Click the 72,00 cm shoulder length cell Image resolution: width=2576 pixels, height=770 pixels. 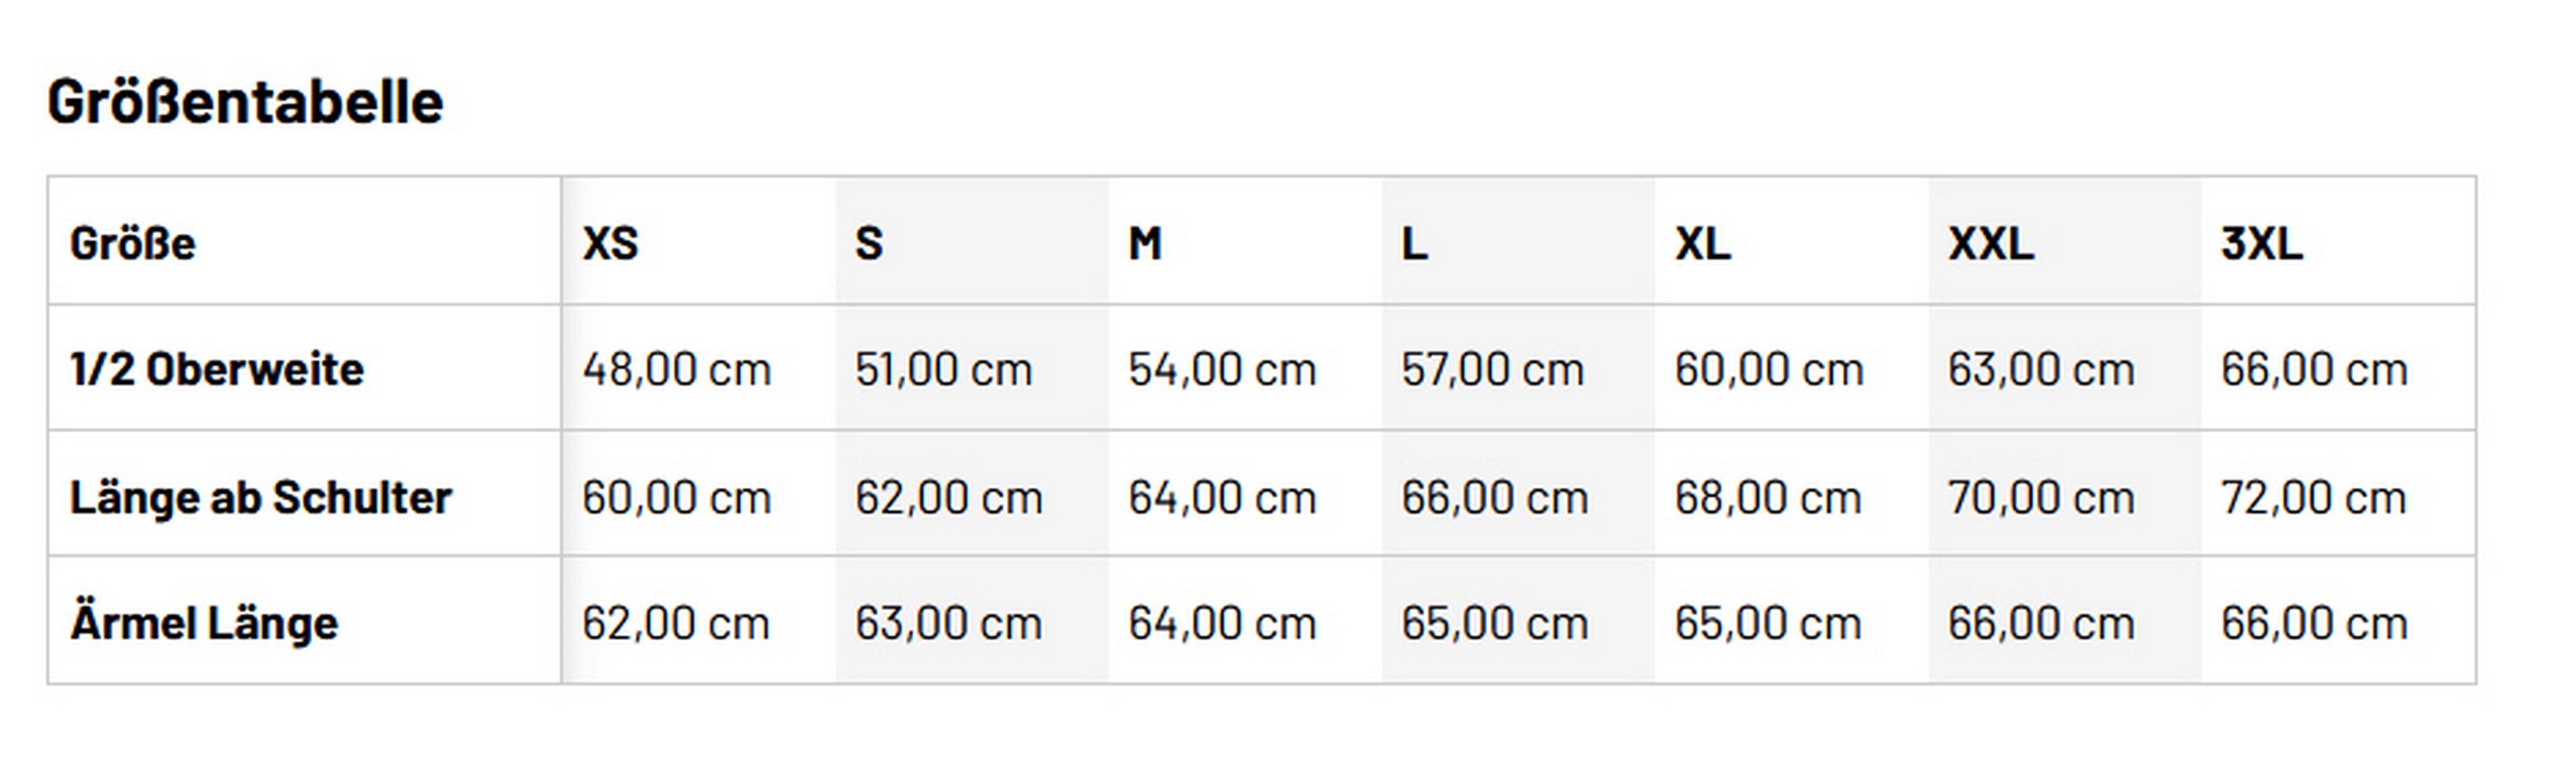[2313, 497]
